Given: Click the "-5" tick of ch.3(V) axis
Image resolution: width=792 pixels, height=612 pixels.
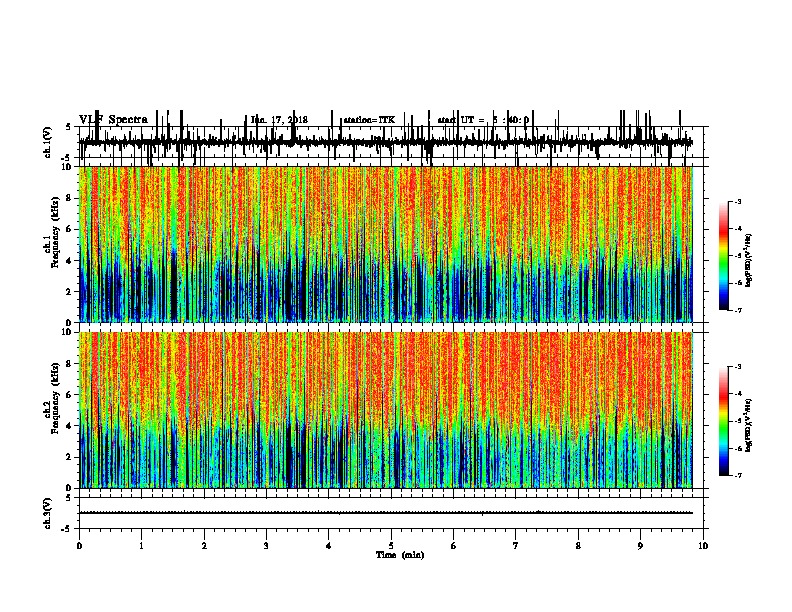Looking at the screenshot, I should pyautogui.click(x=68, y=529).
